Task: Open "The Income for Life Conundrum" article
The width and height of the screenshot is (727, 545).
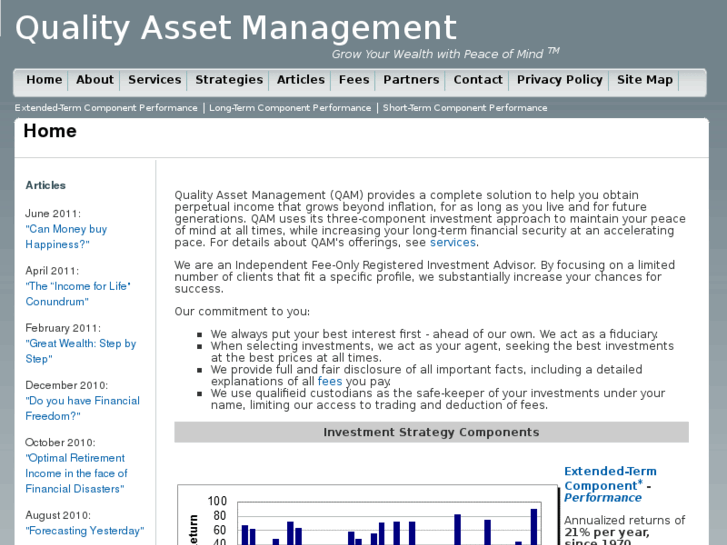Action: [x=78, y=294]
